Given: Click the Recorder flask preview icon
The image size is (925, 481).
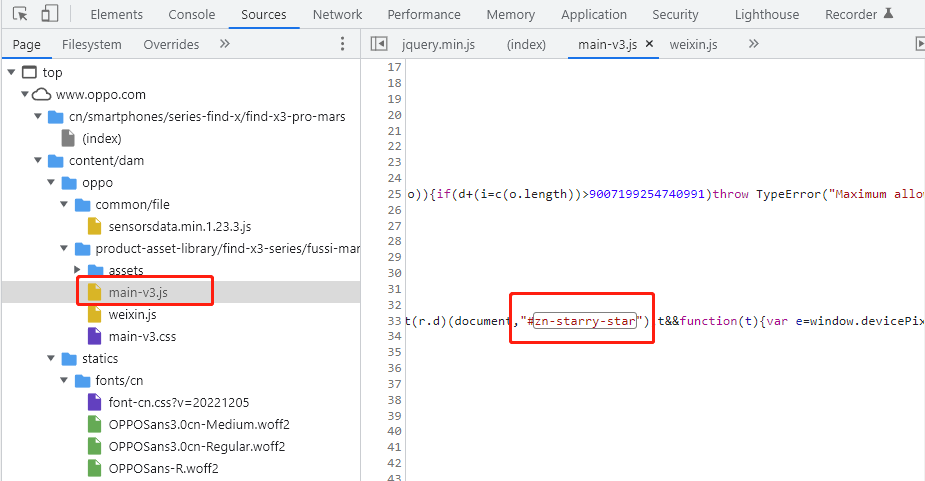Looking at the screenshot, I should [889, 14].
